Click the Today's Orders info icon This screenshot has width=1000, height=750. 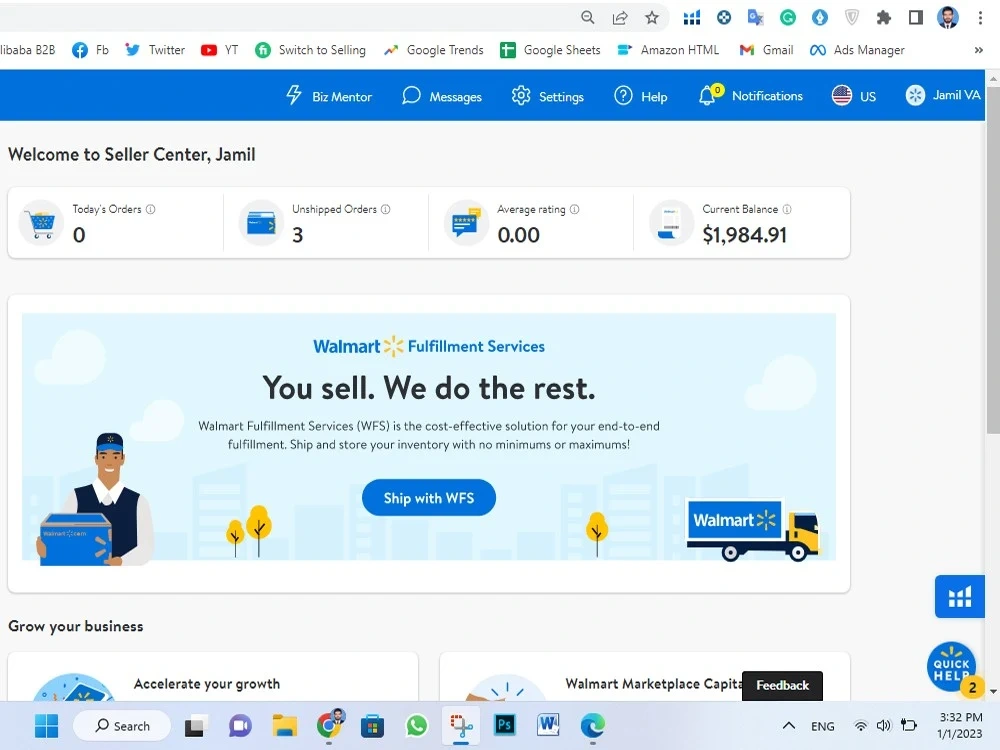pyautogui.click(x=151, y=209)
